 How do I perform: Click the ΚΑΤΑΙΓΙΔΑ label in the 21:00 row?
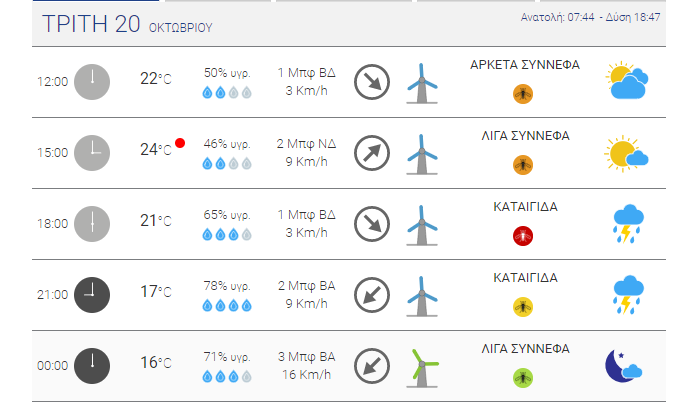pyautogui.click(x=525, y=278)
